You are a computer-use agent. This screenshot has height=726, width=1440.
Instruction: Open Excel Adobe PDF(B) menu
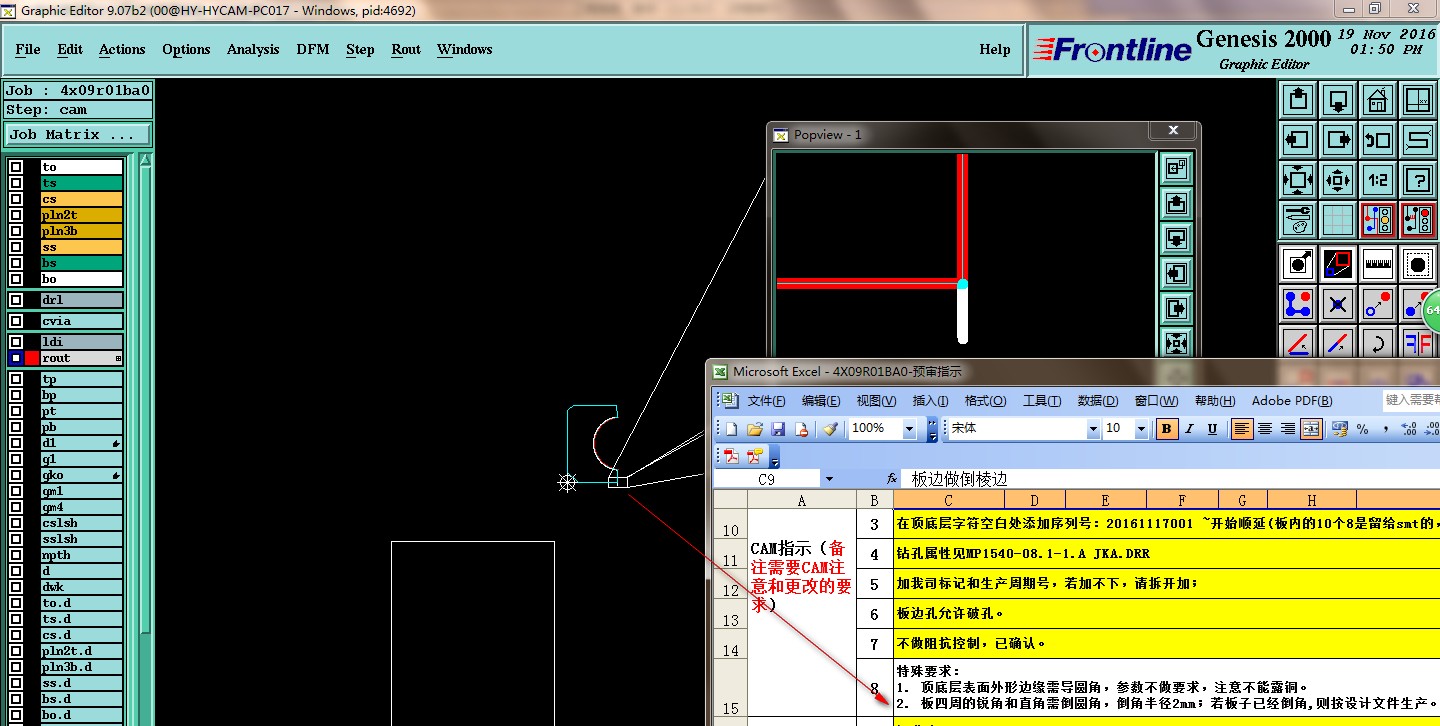click(1292, 401)
